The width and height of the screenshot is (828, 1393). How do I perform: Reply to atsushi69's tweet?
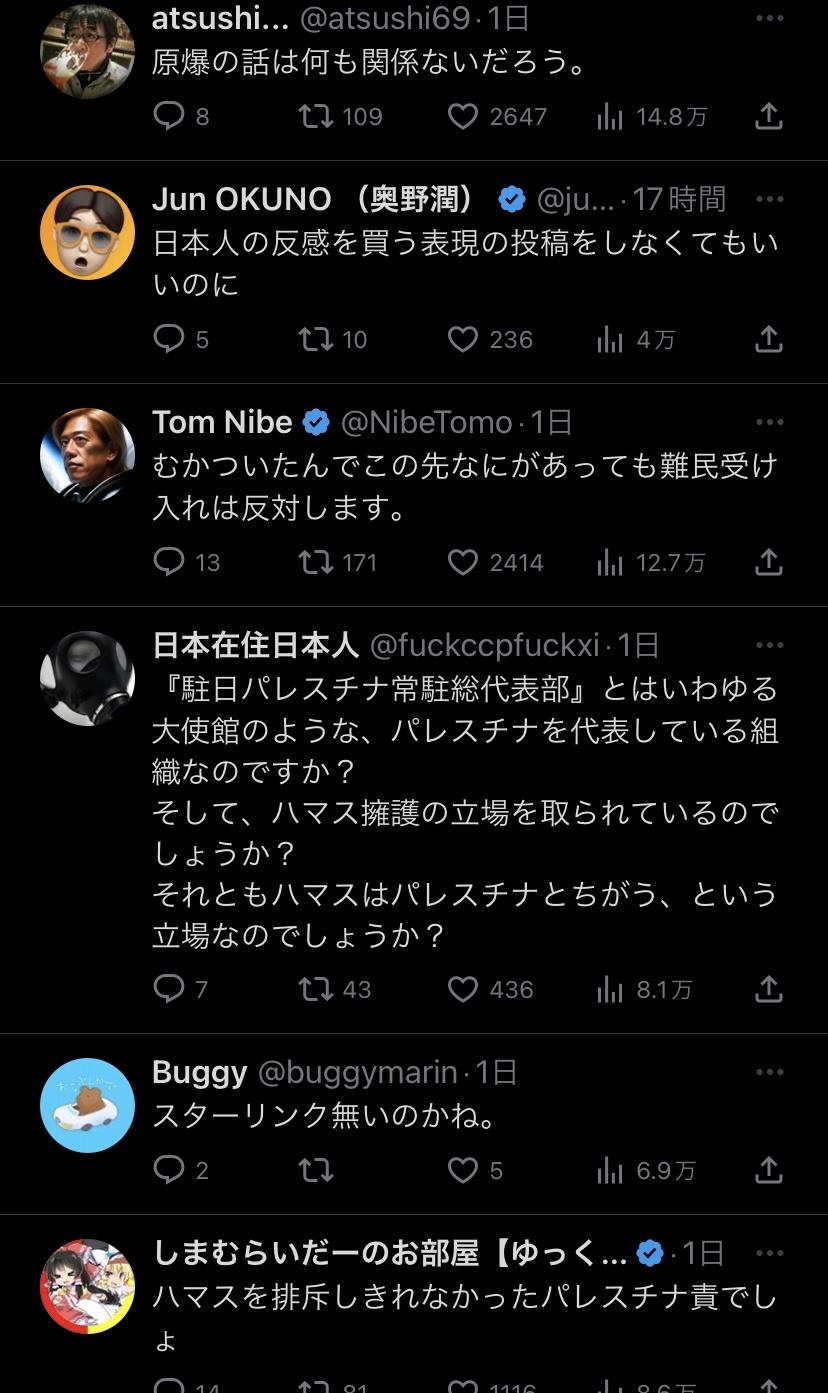coord(181,117)
